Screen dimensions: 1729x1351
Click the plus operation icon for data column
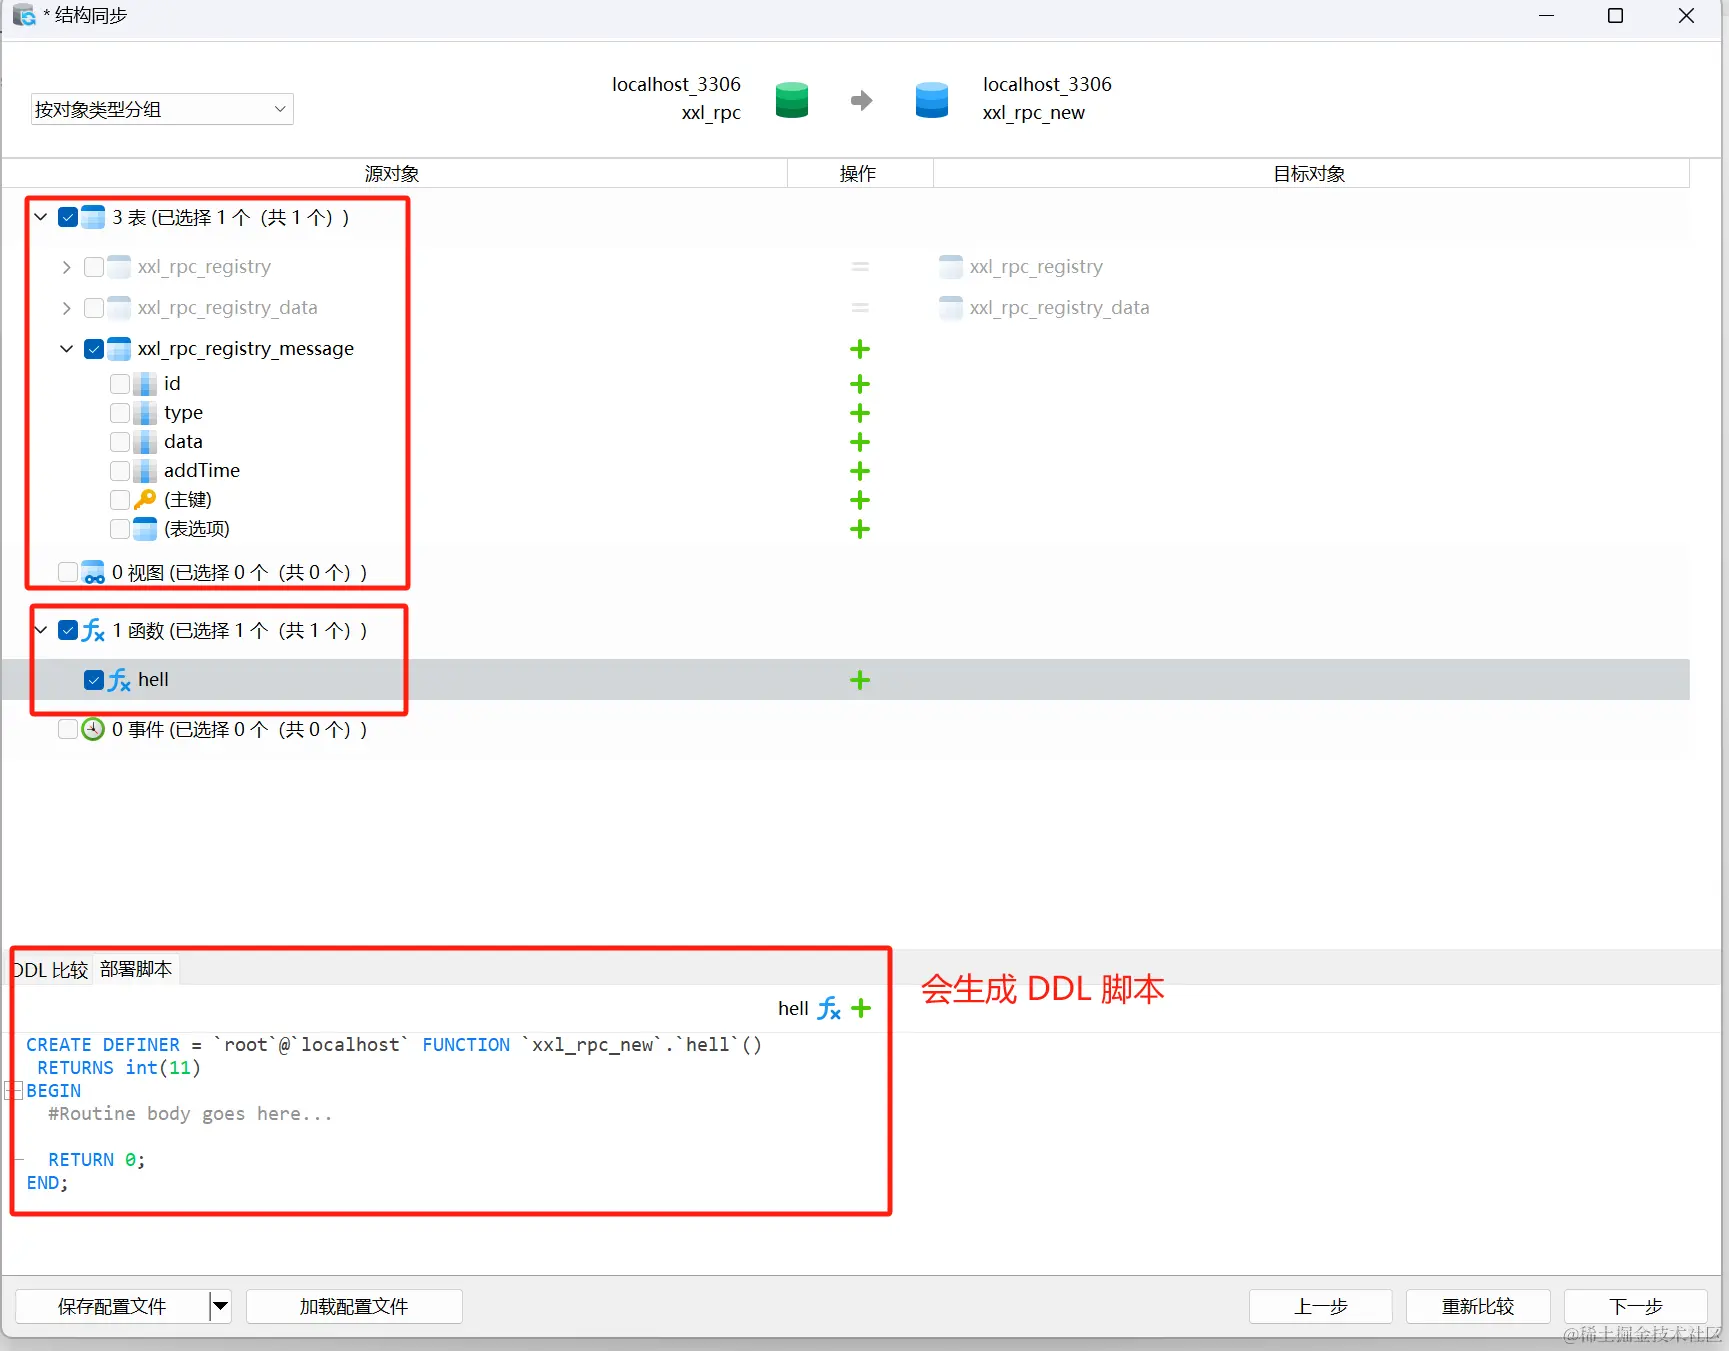[x=859, y=442]
